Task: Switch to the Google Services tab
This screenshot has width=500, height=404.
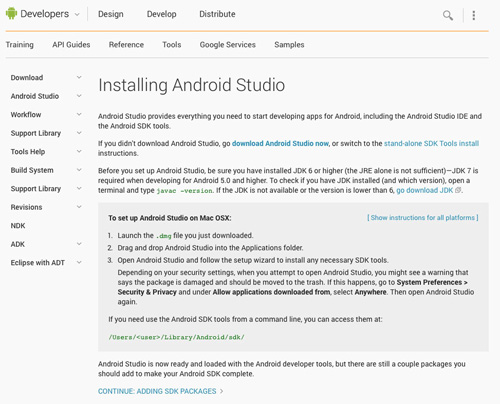Action: coord(228,45)
